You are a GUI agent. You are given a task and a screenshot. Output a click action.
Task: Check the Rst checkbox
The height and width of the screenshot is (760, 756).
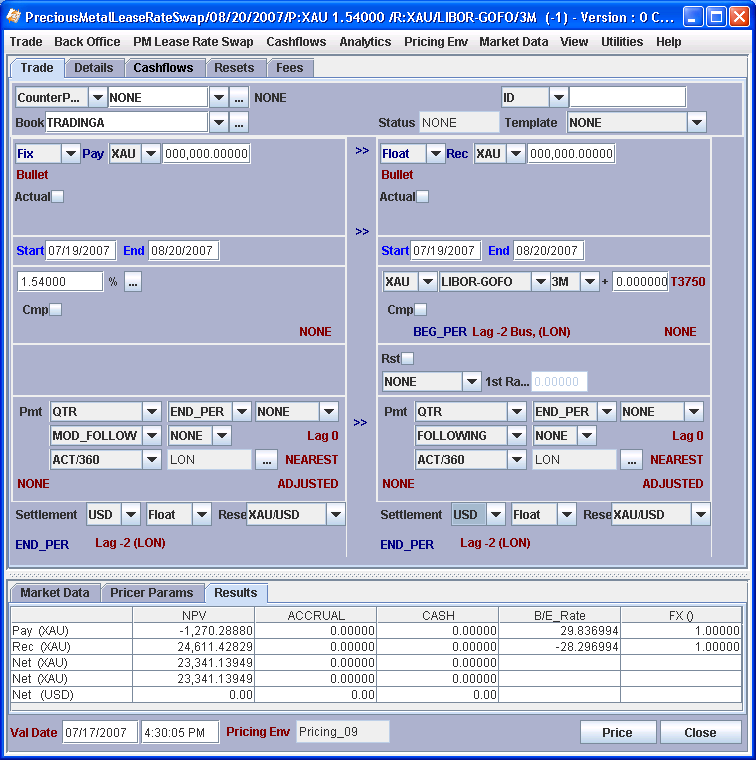(408, 359)
